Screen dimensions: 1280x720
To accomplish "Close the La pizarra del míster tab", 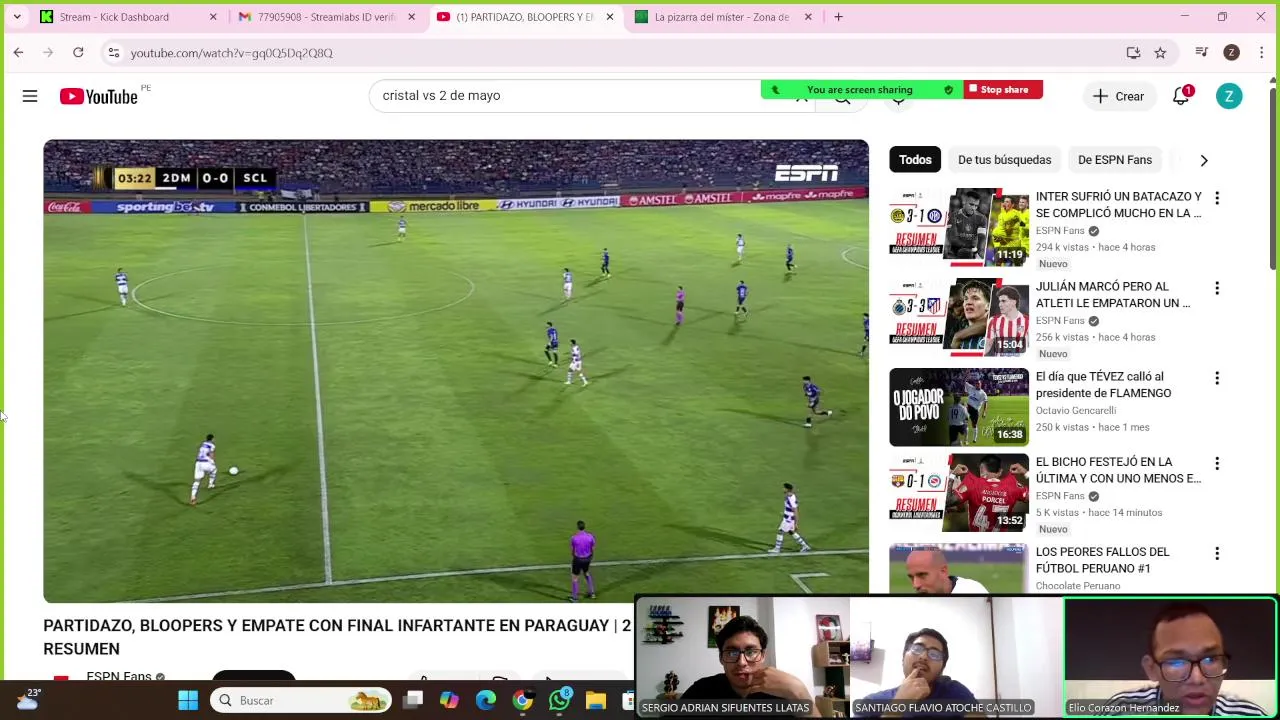I will [808, 17].
